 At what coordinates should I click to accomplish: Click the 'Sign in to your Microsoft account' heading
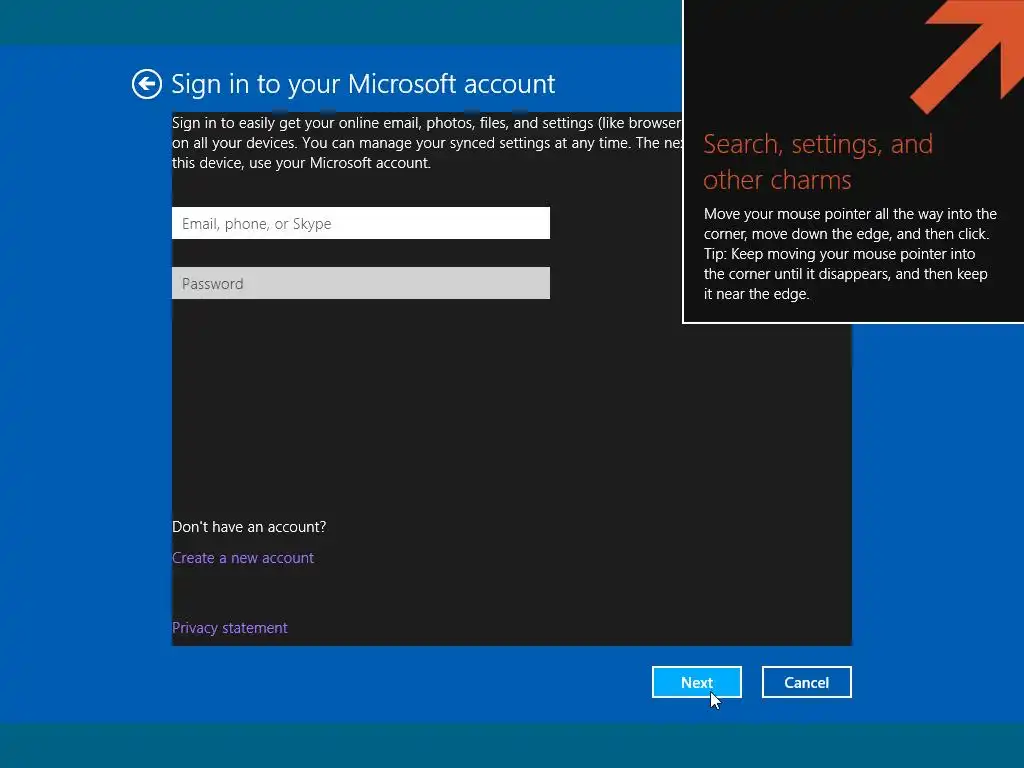point(363,84)
